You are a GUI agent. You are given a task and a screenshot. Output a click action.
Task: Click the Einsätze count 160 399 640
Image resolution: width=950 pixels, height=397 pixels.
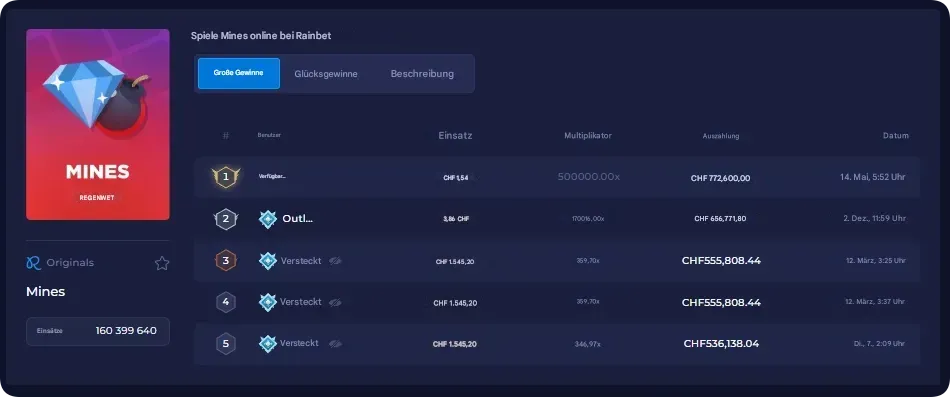click(x=126, y=331)
